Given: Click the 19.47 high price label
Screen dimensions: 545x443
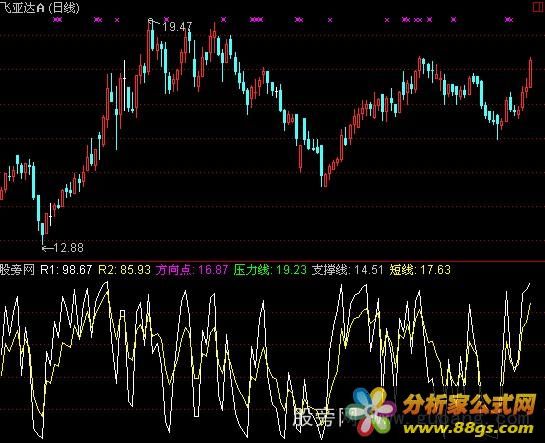Looking at the screenshot, I should point(177,27).
